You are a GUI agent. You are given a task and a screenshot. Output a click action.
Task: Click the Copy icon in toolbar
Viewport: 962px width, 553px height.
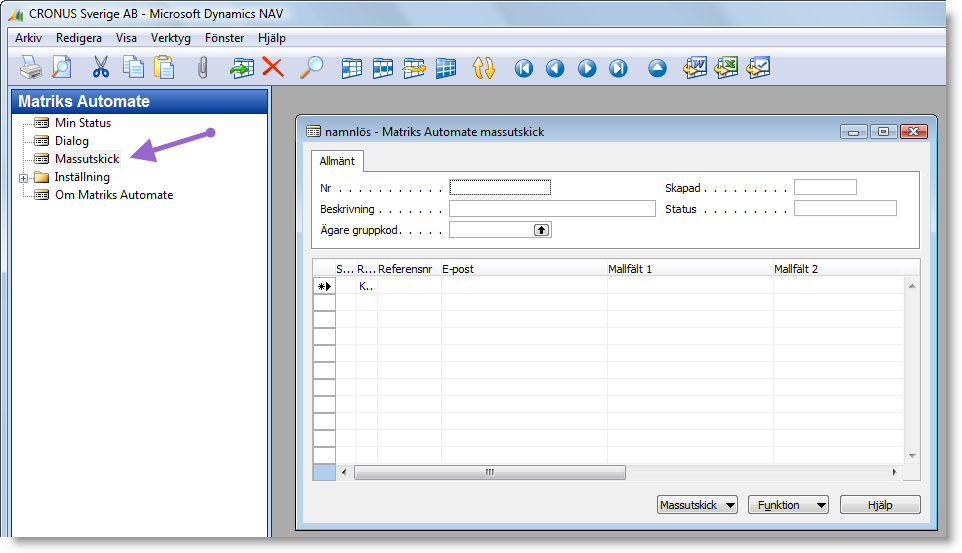[x=133, y=68]
